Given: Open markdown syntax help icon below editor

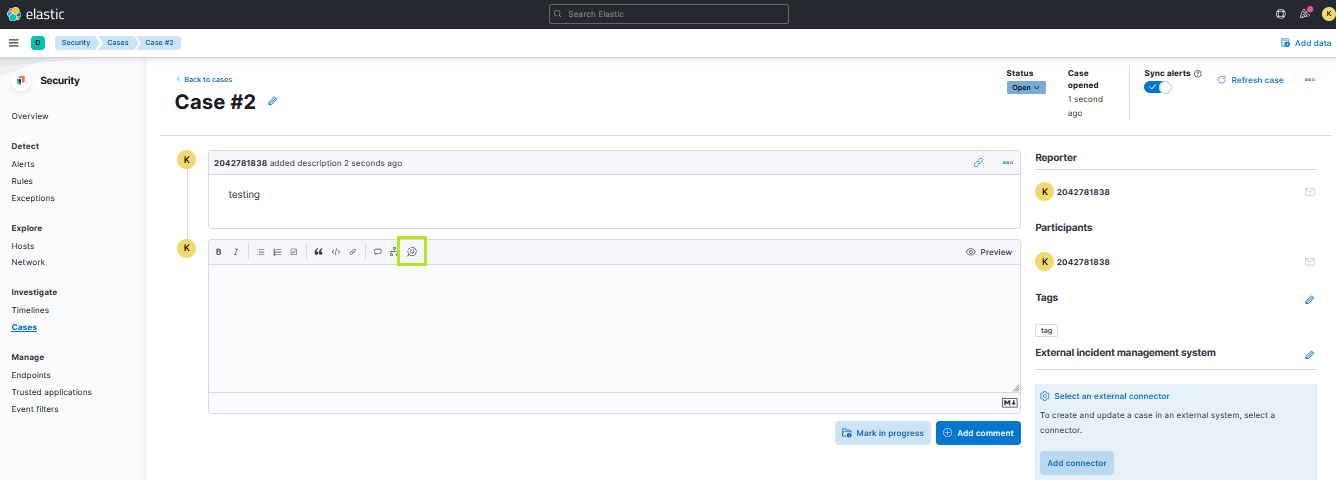Looking at the screenshot, I should [1010, 403].
